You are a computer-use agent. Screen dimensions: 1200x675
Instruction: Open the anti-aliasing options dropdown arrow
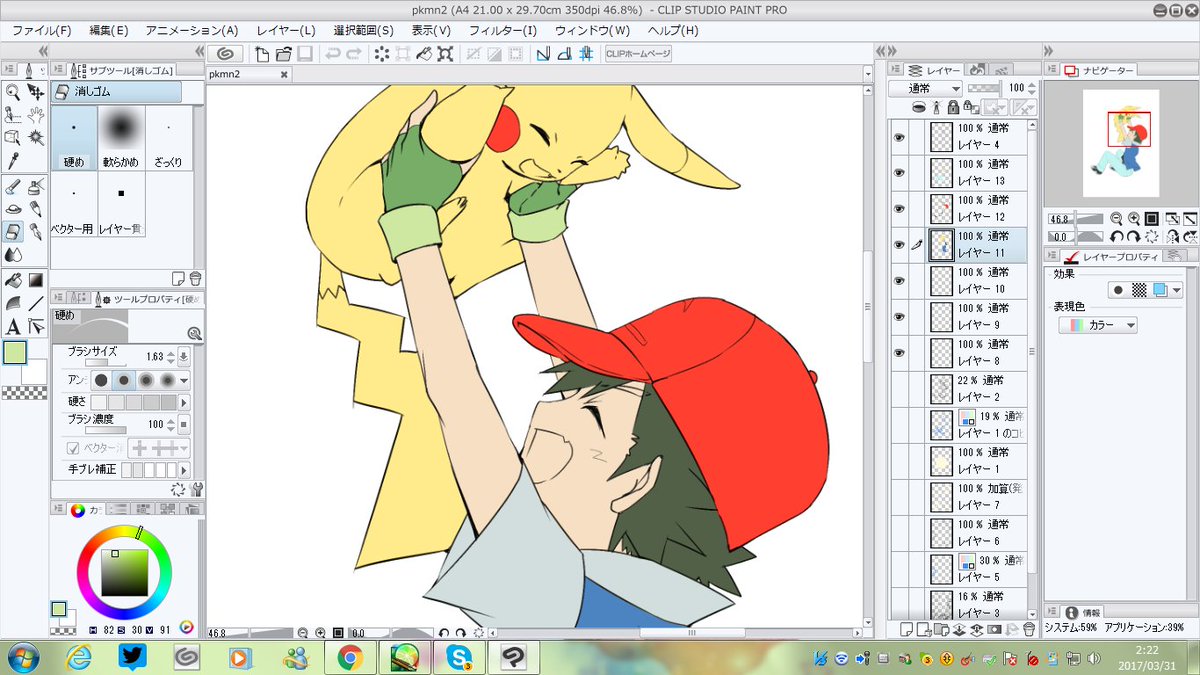coord(185,380)
